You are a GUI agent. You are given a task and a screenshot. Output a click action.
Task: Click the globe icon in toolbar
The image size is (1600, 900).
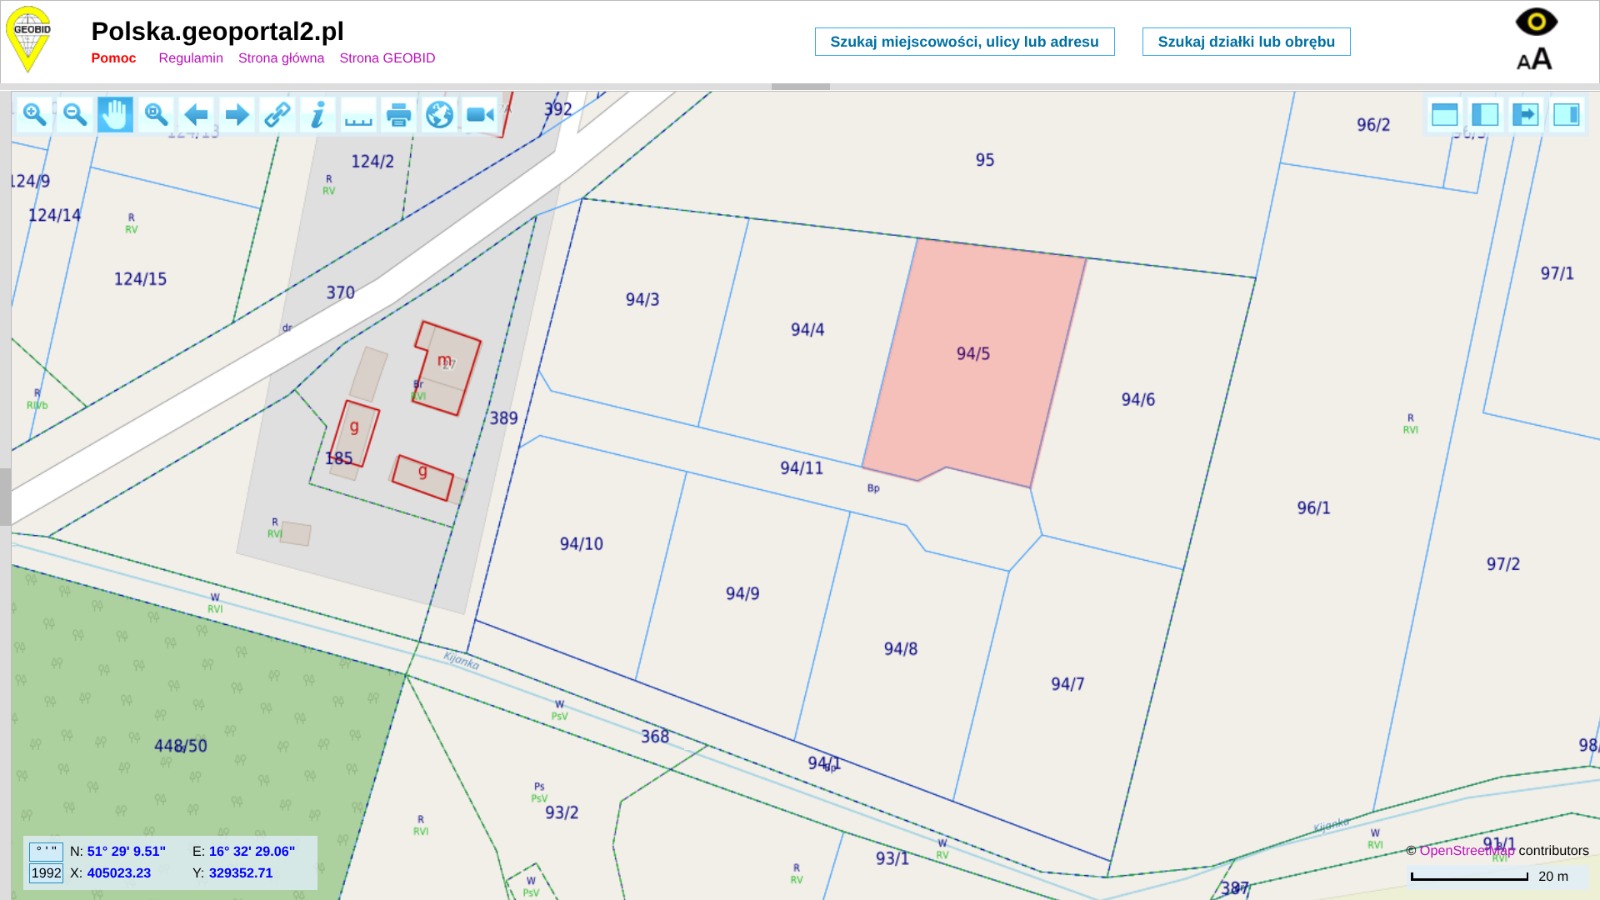439,115
